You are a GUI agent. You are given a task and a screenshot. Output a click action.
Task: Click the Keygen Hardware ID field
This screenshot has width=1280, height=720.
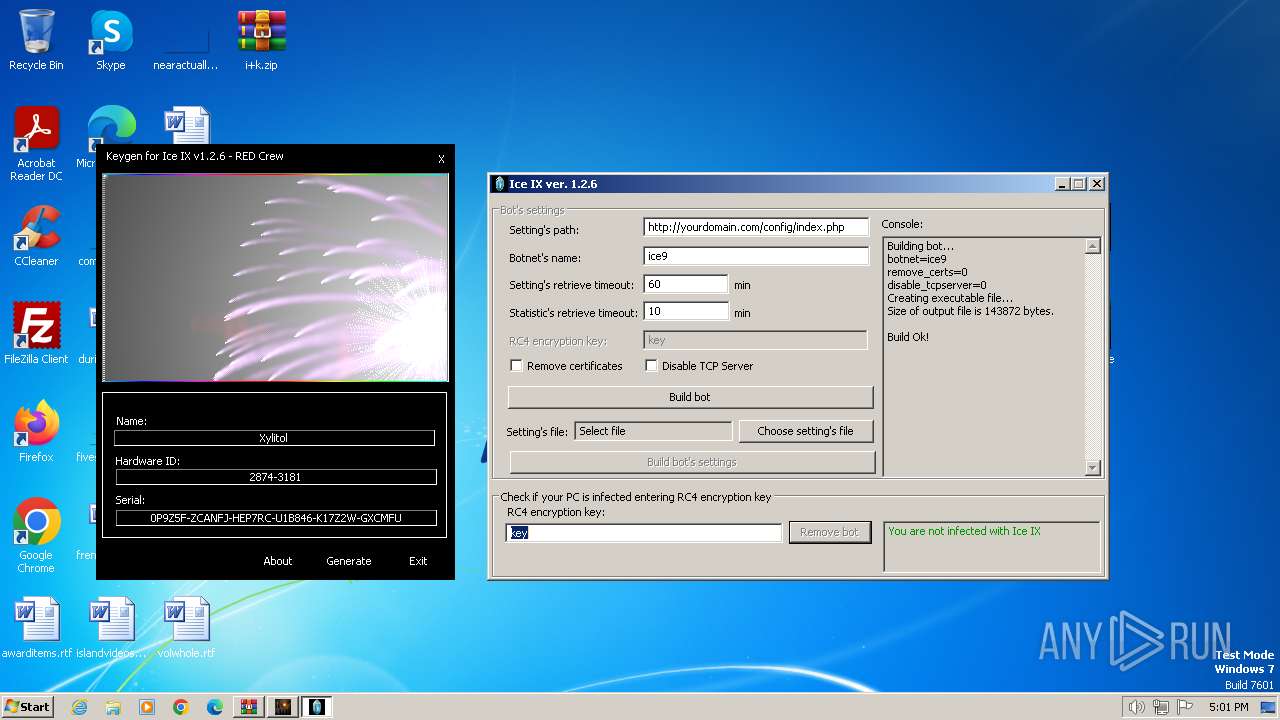pos(275,477)
